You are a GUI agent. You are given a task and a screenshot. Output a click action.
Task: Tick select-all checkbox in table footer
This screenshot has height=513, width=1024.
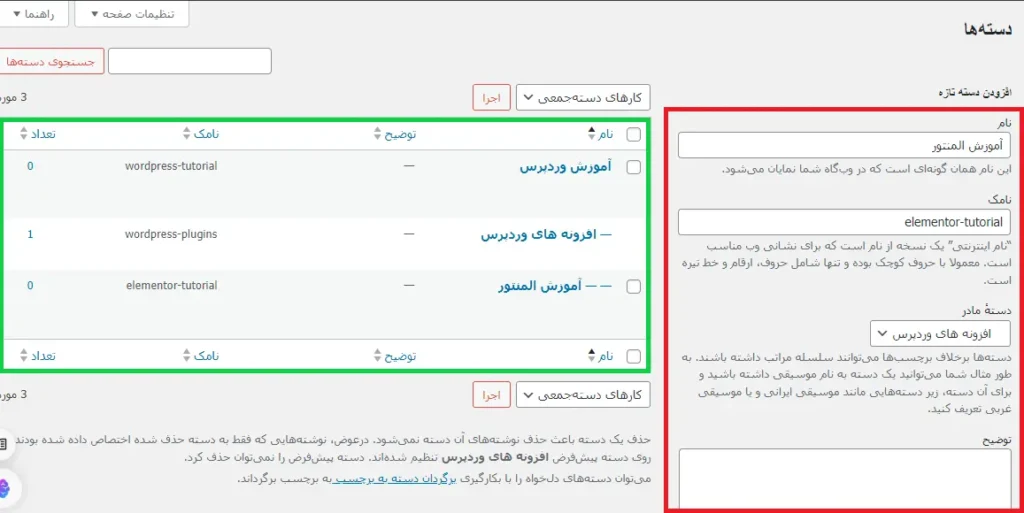633,356
